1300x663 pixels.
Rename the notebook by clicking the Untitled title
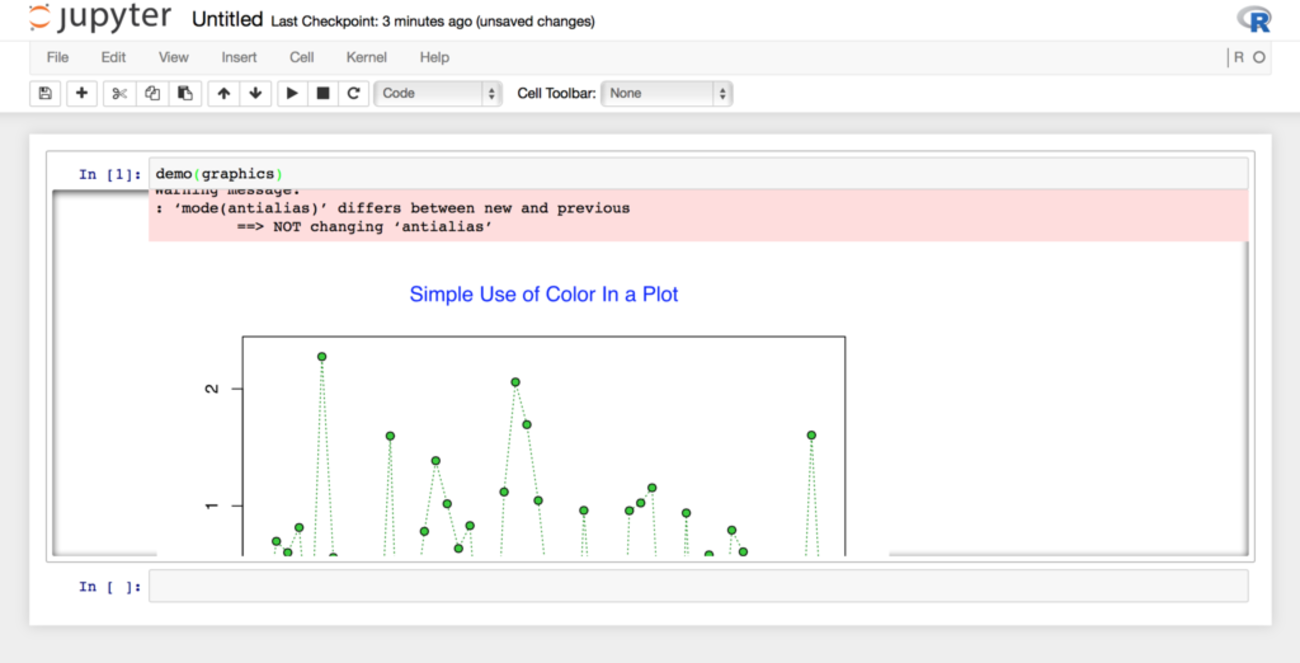point(227,20)
